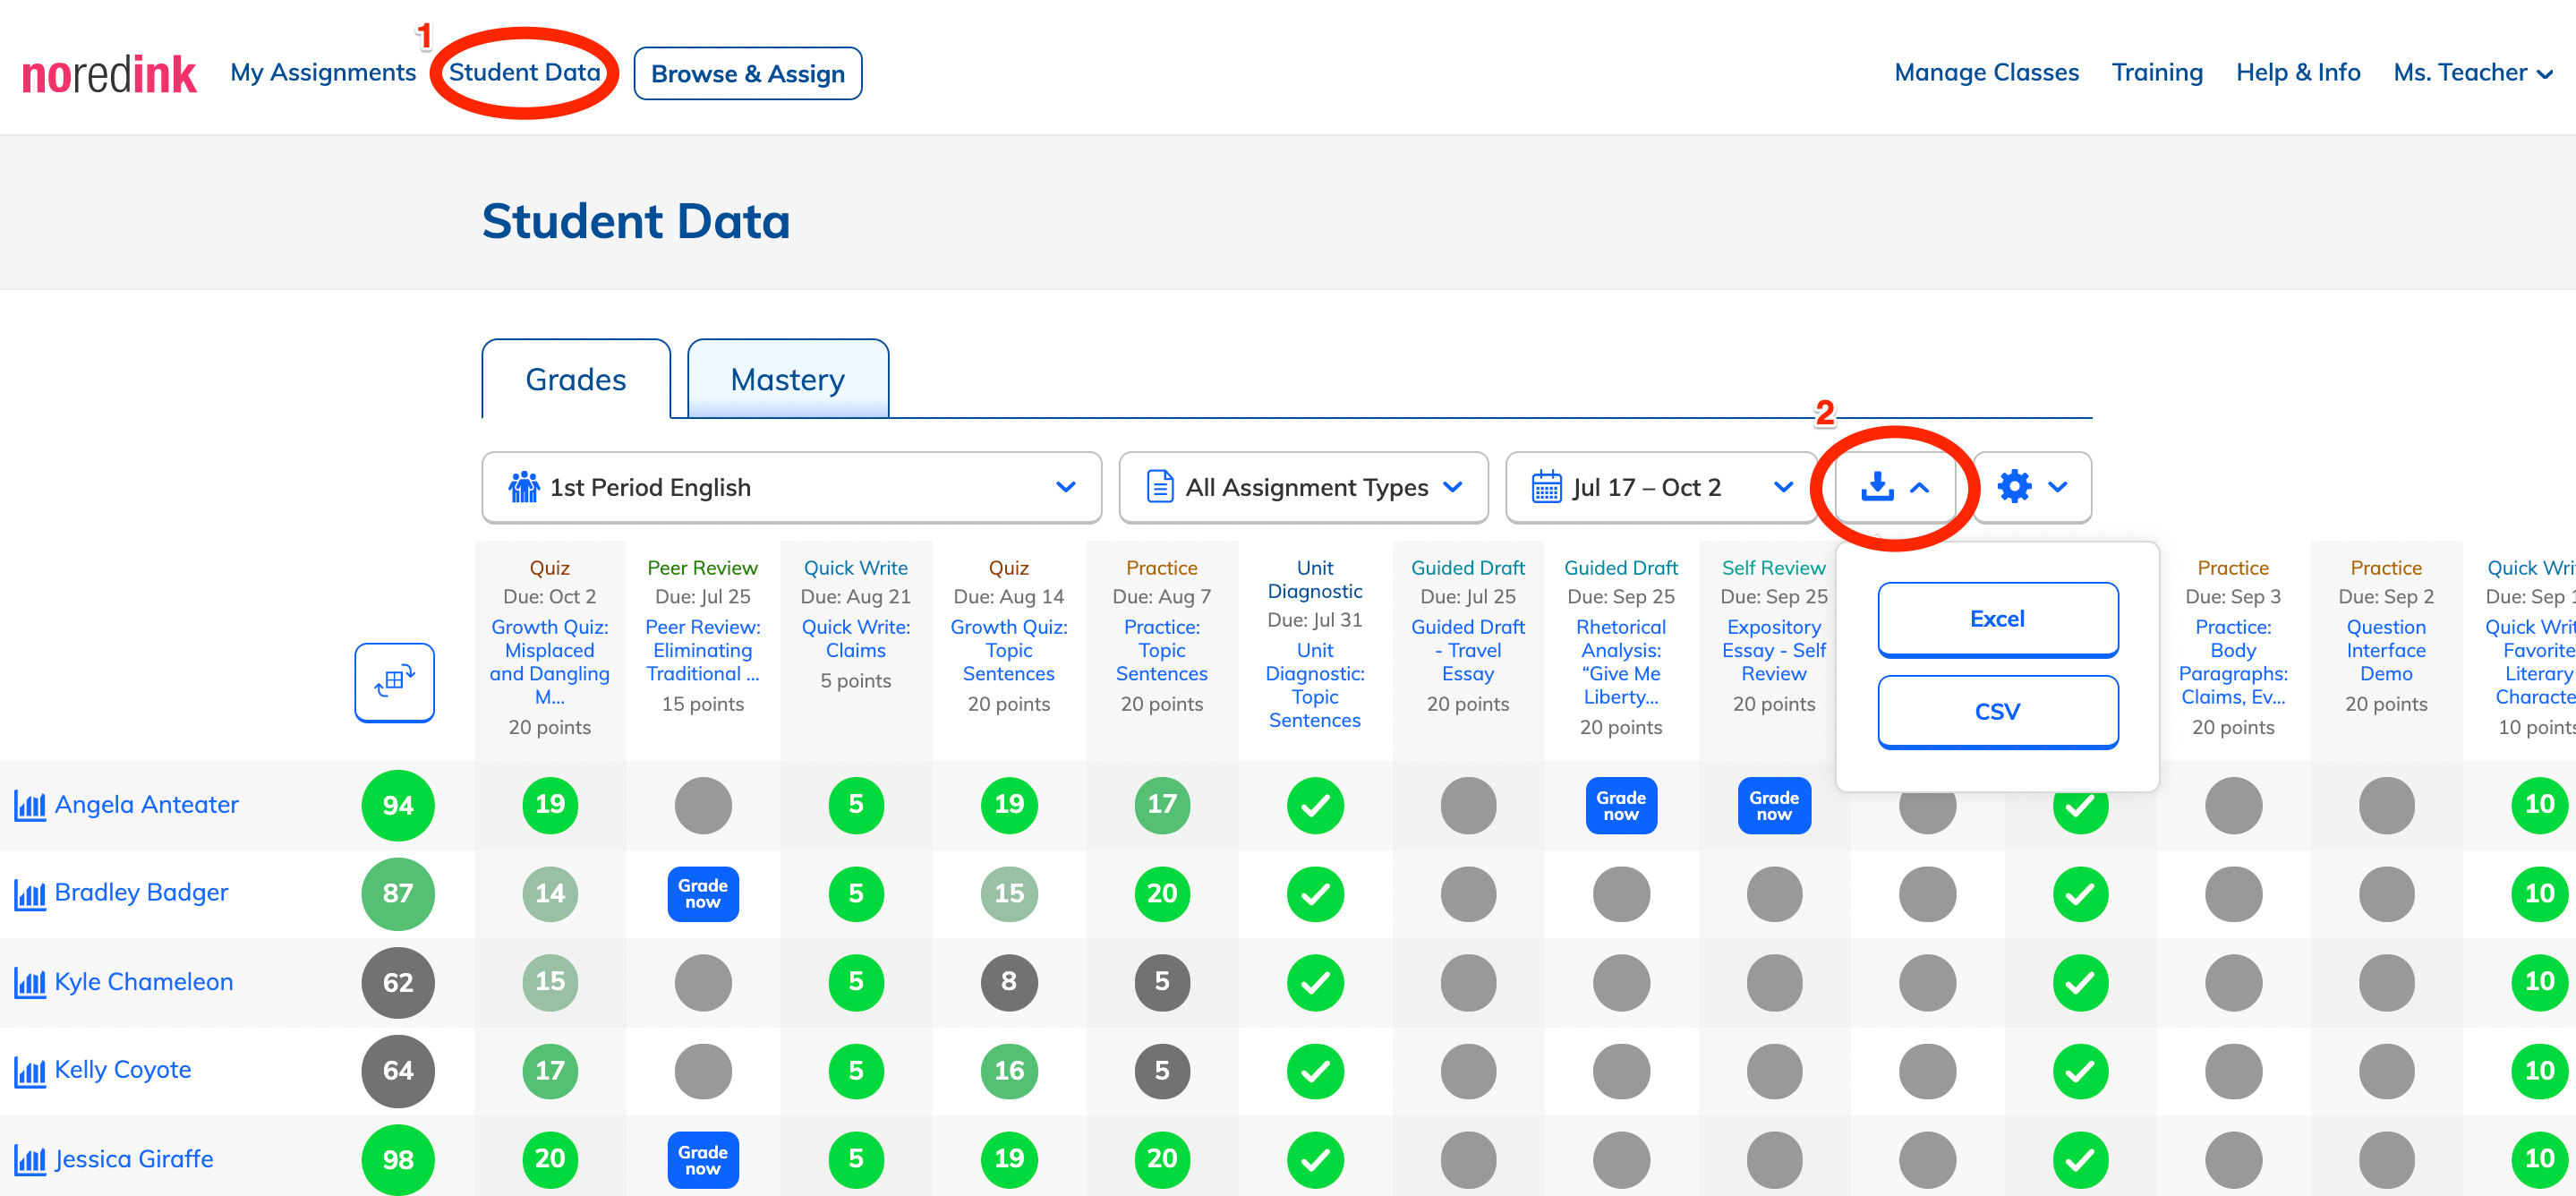2576x1196 pixels.
Task: Open Jessica Giraffe's Misplaced Quiz score 20
Action: pos(550,1159)
